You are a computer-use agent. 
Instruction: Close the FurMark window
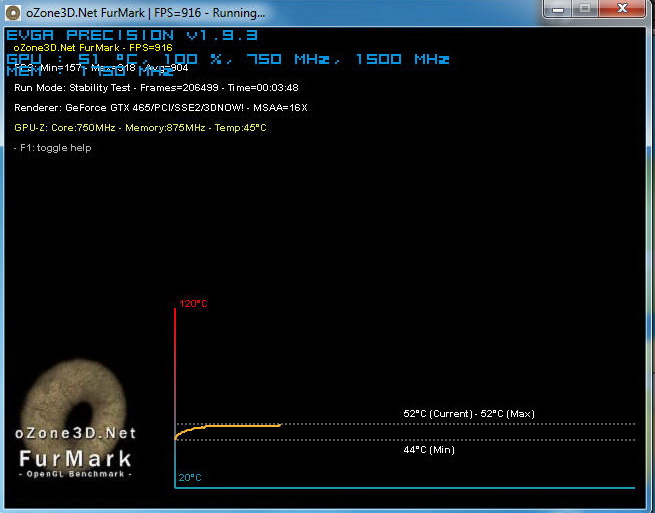pos(622,9)
